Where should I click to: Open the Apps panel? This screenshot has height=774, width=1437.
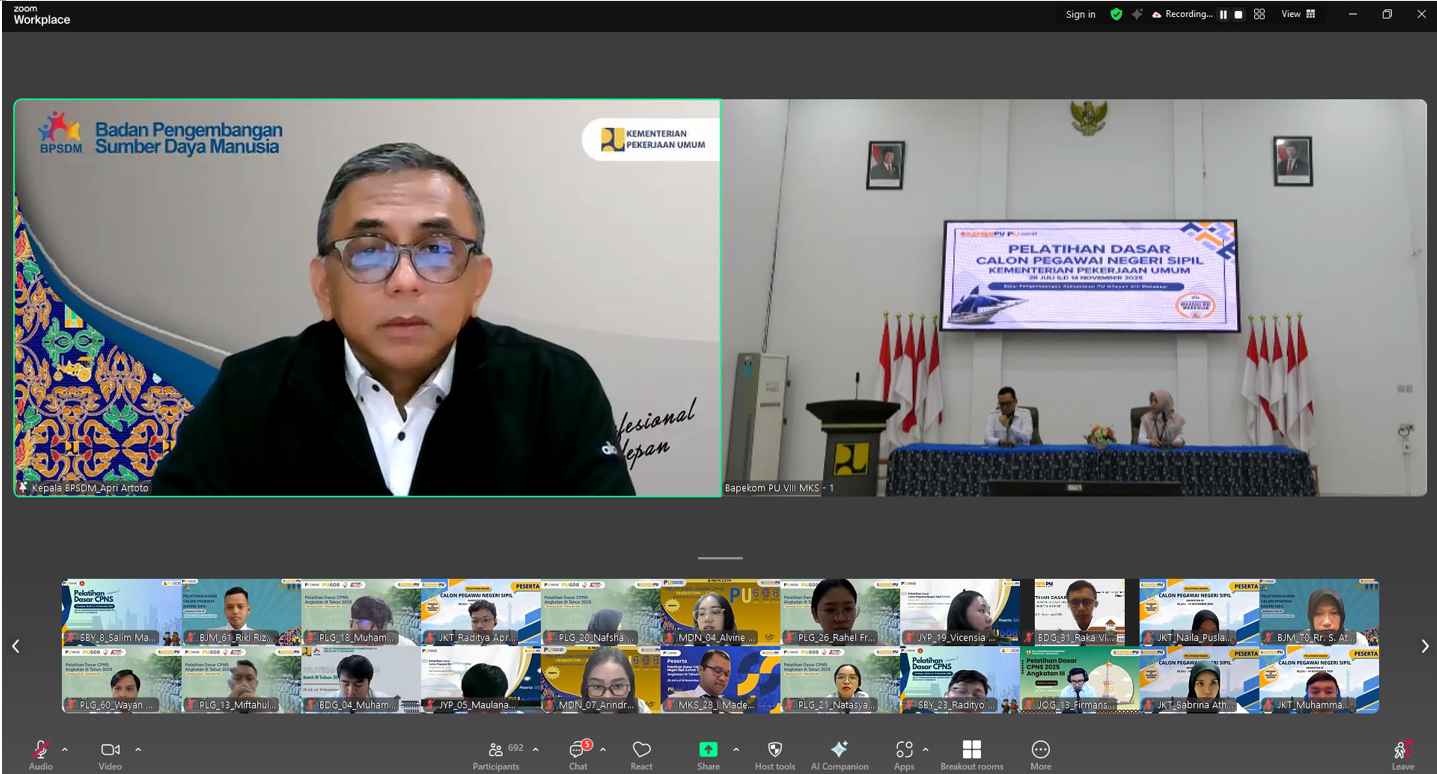tap(904, 755)
